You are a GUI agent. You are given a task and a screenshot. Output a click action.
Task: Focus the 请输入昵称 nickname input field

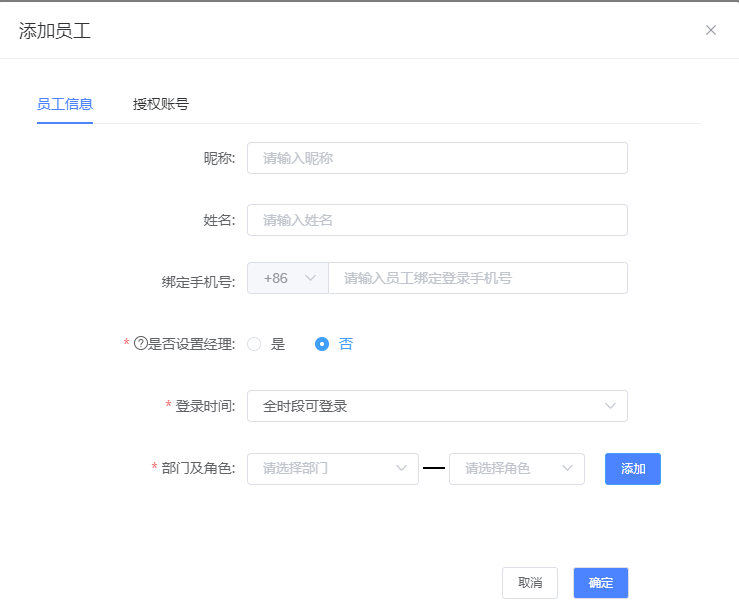point(437,158)
